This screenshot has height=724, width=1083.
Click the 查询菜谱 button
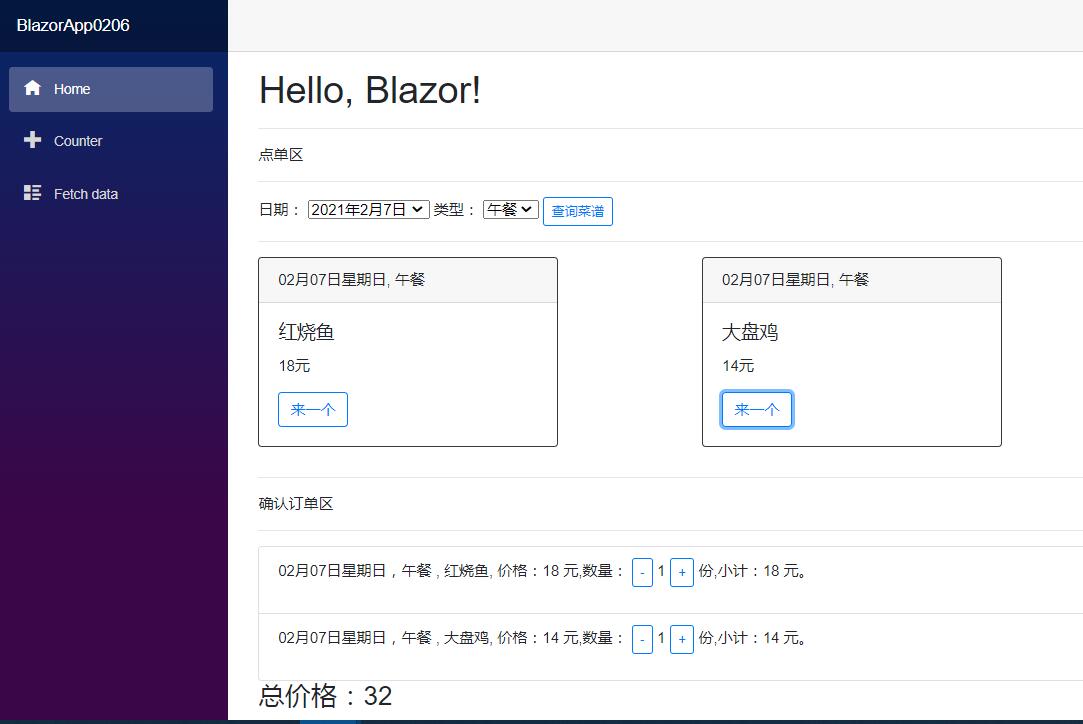pos(577,210)
